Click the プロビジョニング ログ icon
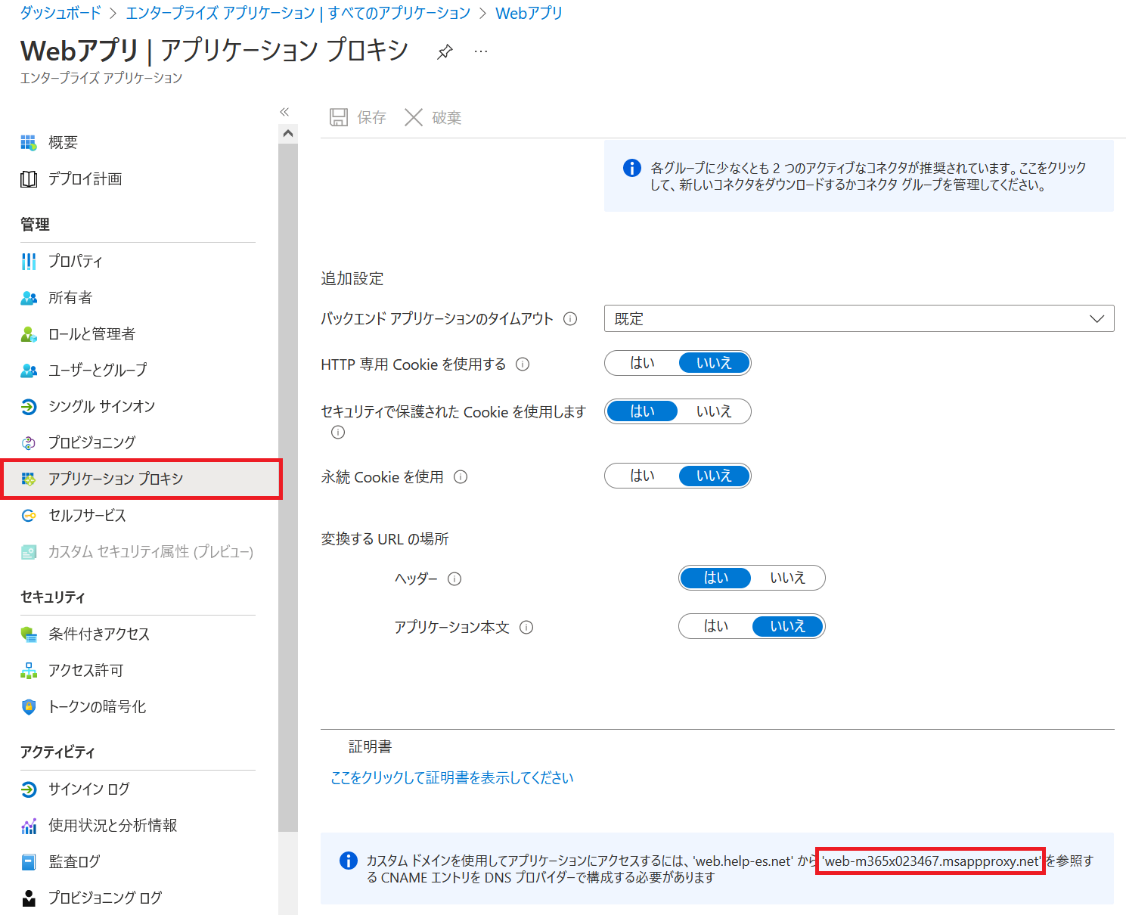 pyautogui.click(x=29, y=898)
